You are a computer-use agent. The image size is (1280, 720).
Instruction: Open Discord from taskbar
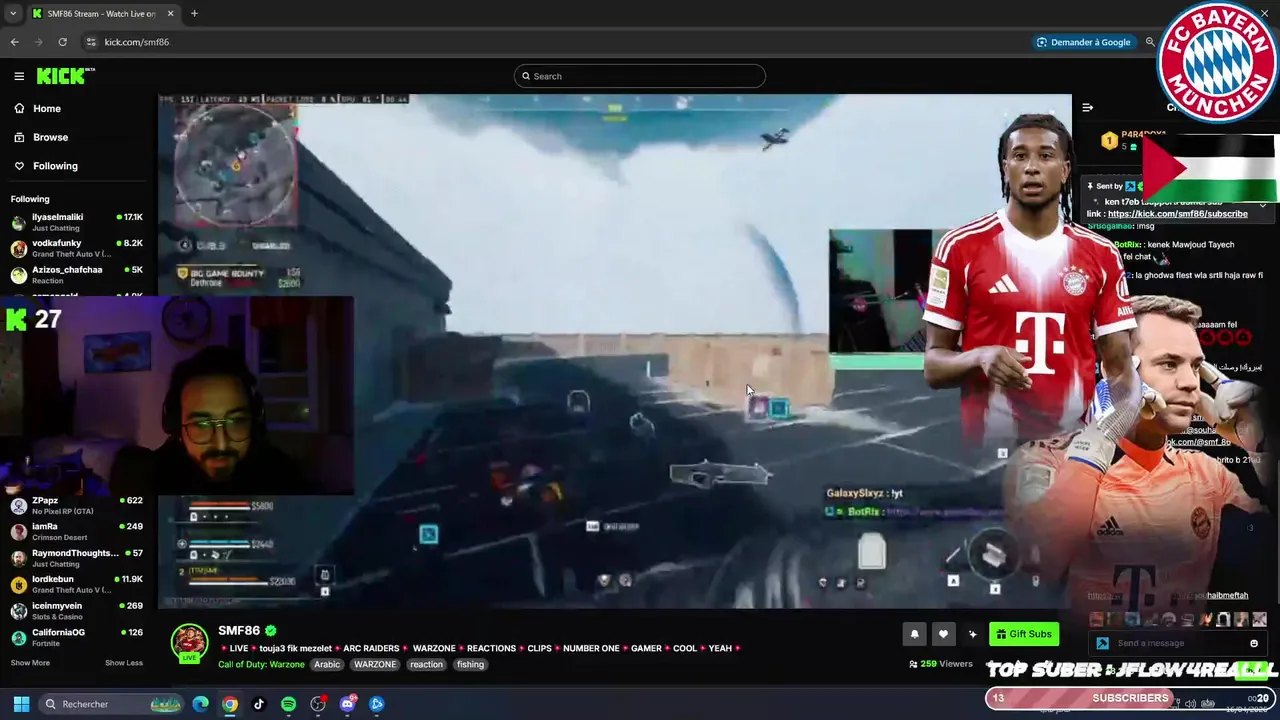click(347, 704)
